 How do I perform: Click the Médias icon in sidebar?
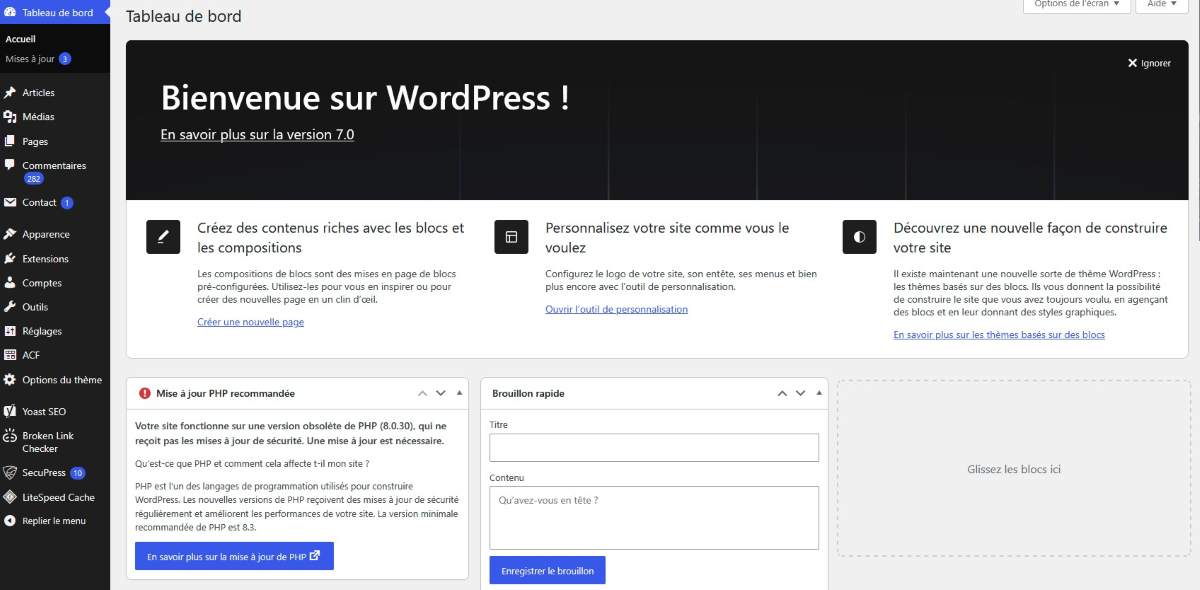pyautogui.click(x=10, y=117)
